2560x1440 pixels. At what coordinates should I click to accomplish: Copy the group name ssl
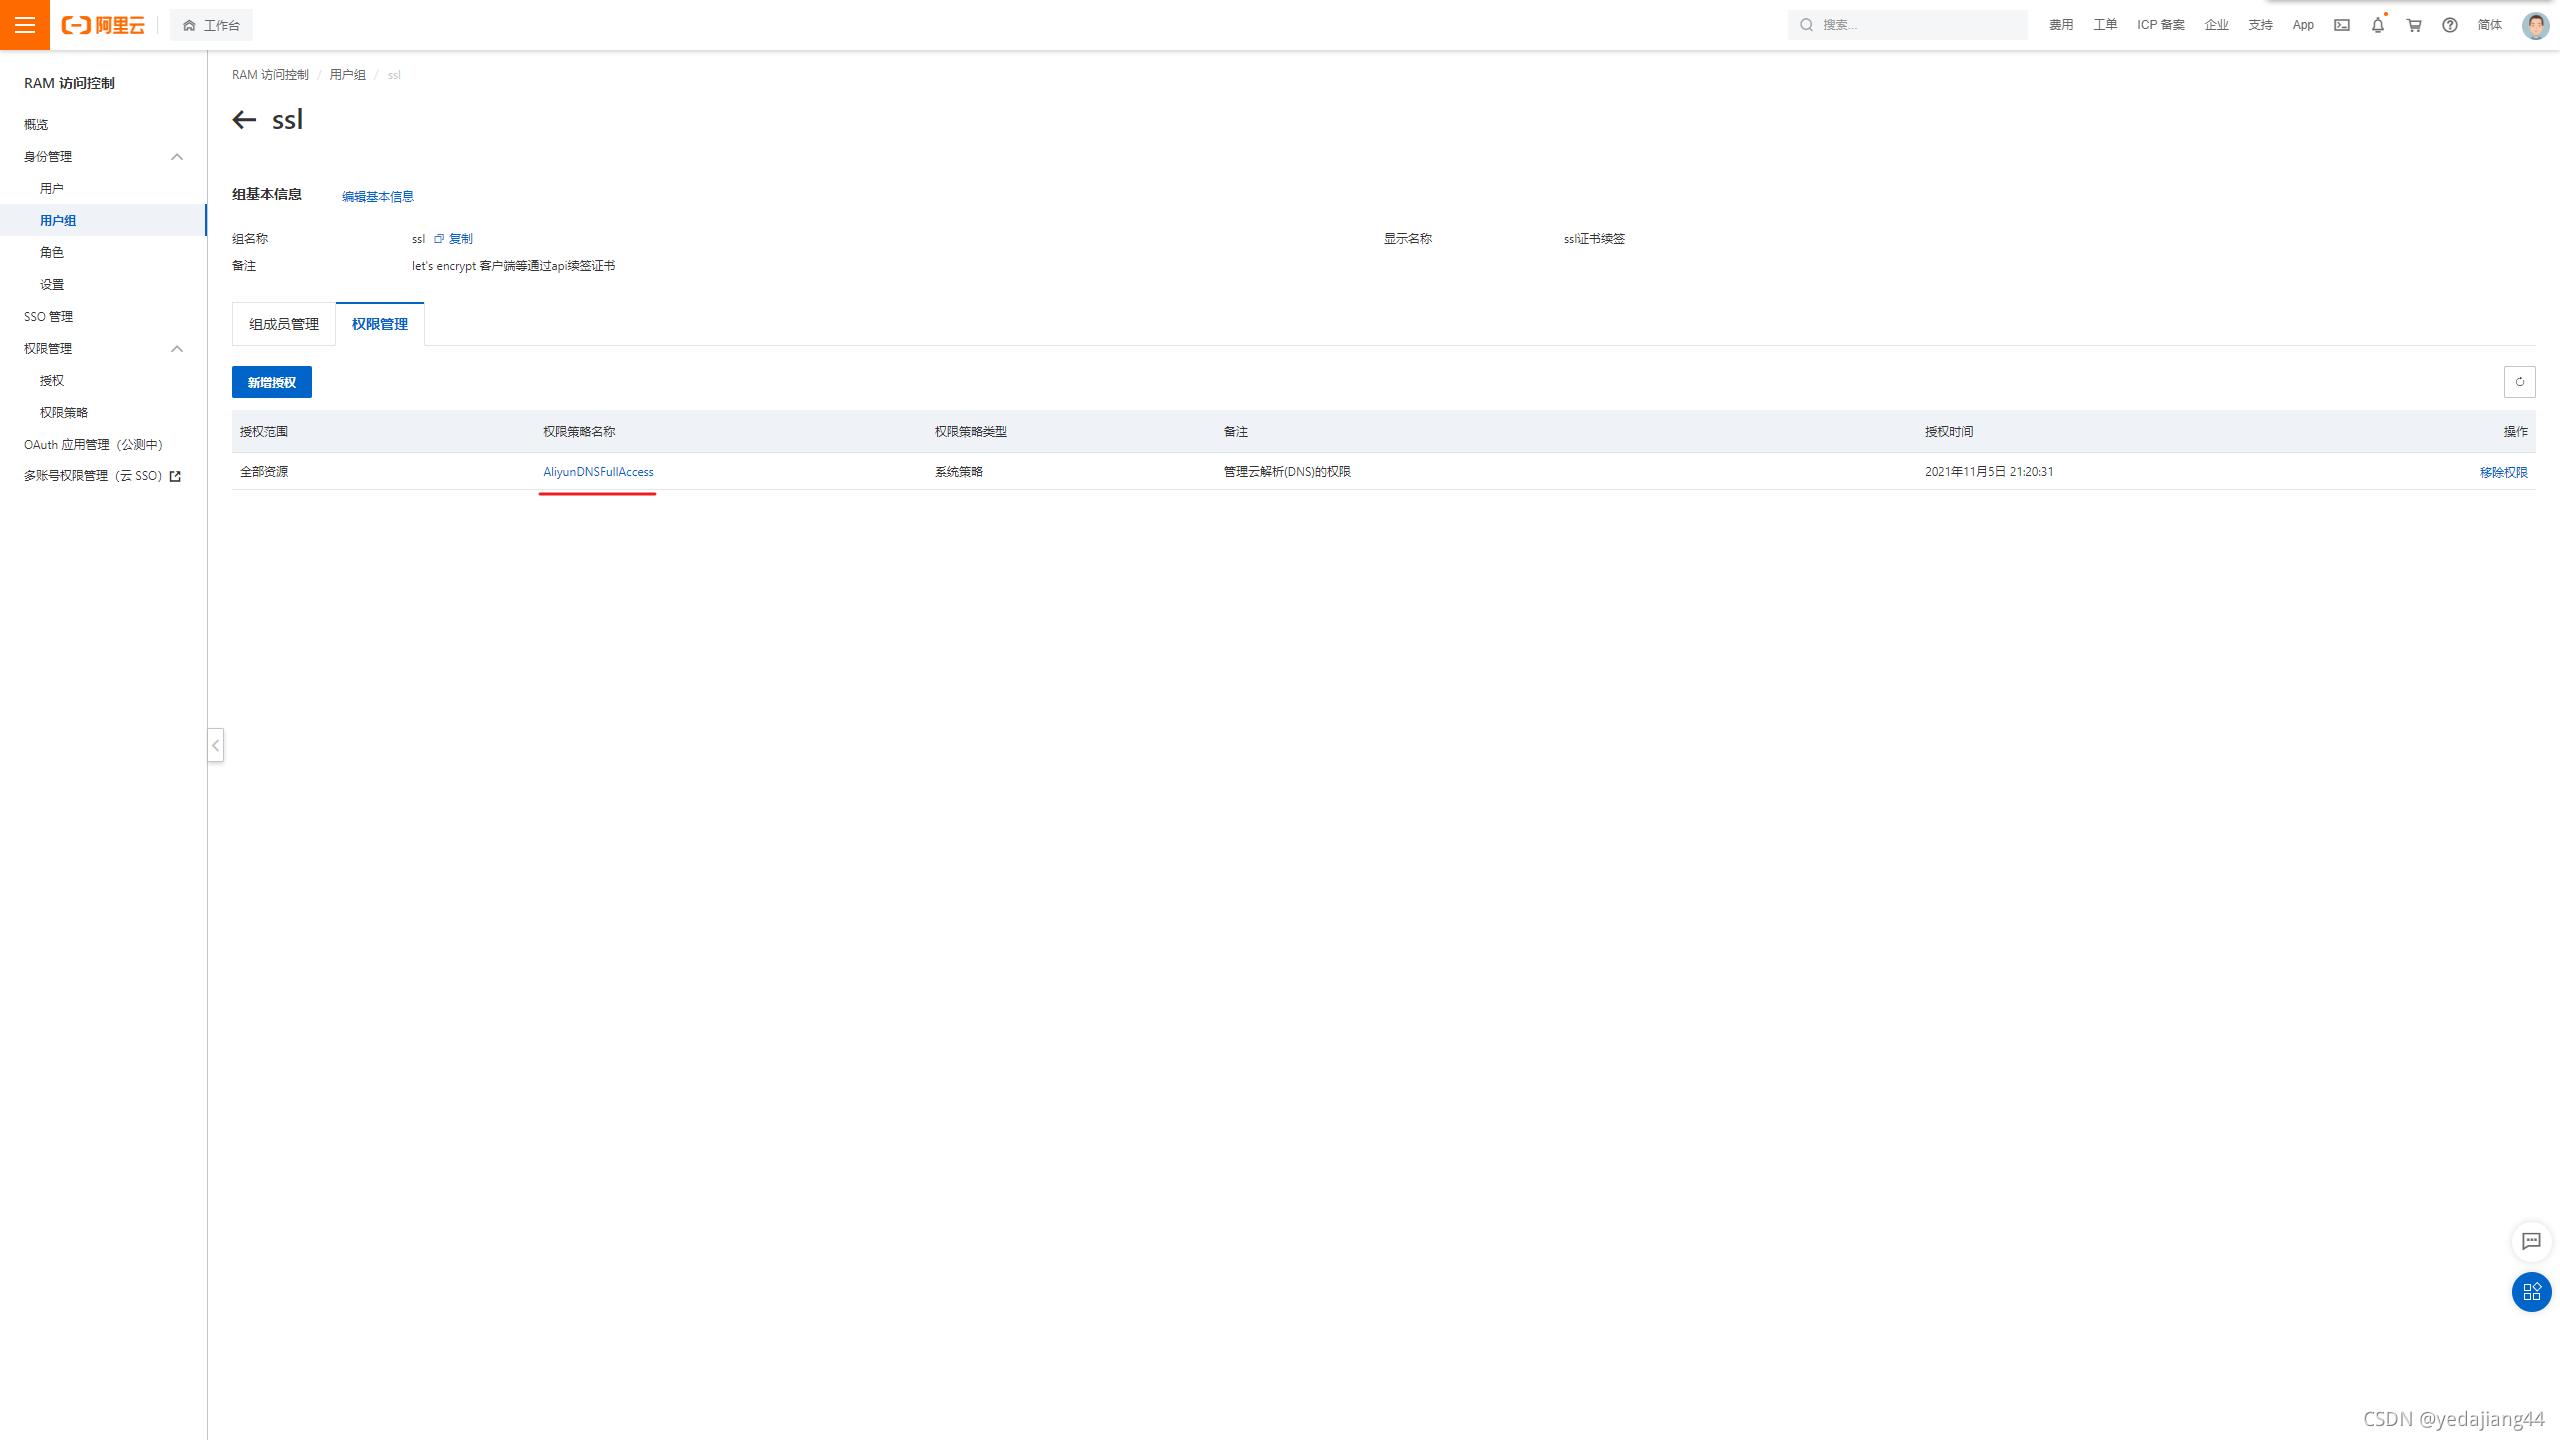(454, 239)
